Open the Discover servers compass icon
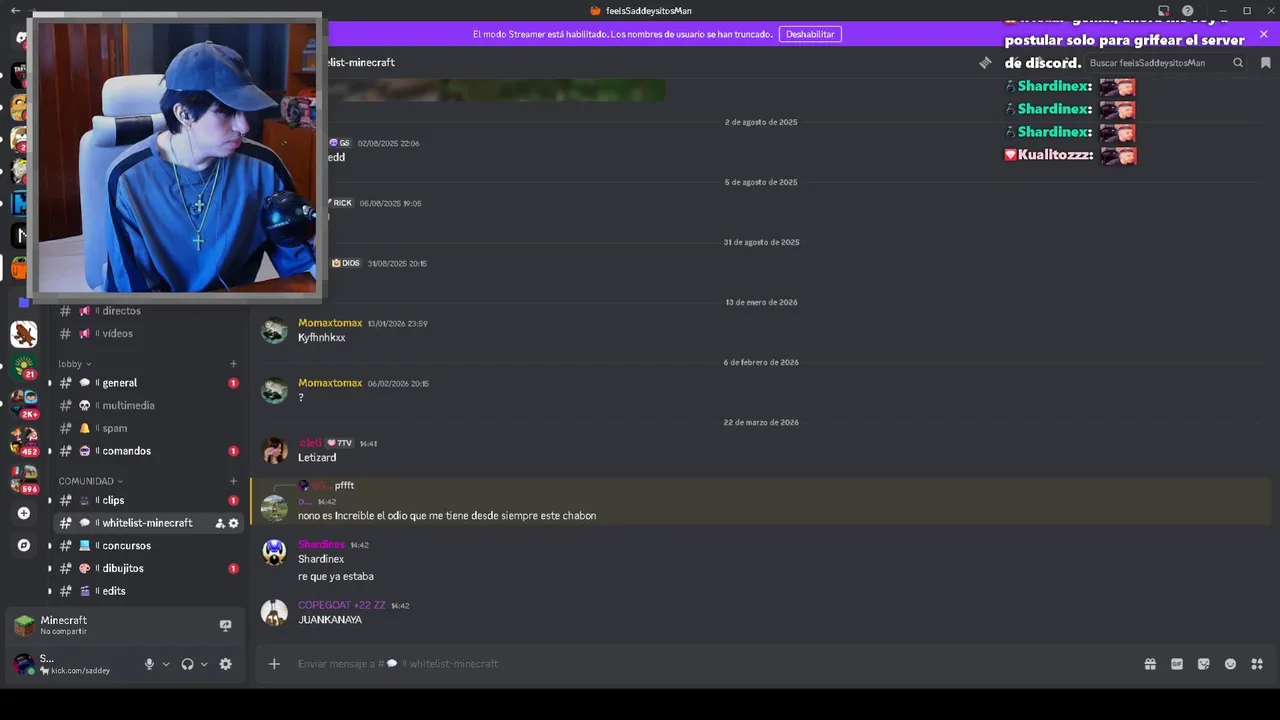Image resolution: width=1280 pixels, height=720 pixels. pyautogui.click(x=24, y=545)
